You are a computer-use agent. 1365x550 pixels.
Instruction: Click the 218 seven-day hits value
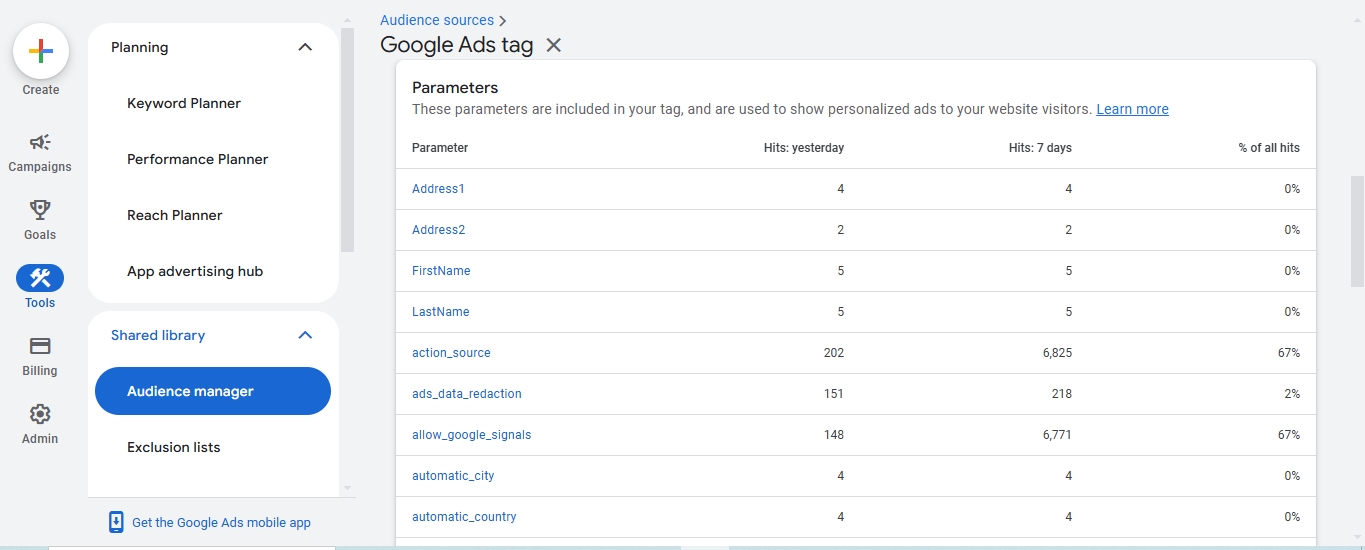click(x=1062, y=394)
